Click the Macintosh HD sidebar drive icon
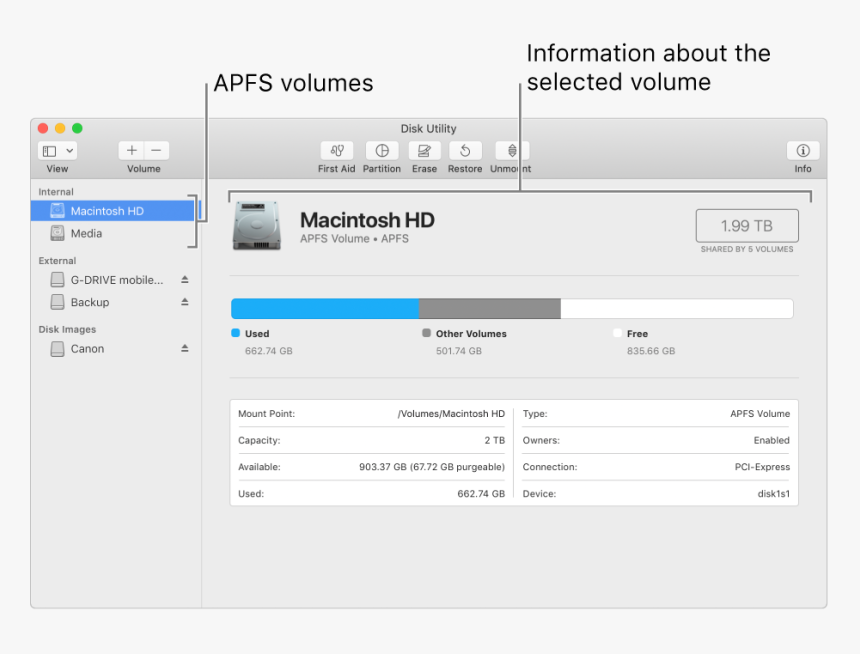Image resolution: width=860 pixels, height=654 pixels. tap(57, 211)
